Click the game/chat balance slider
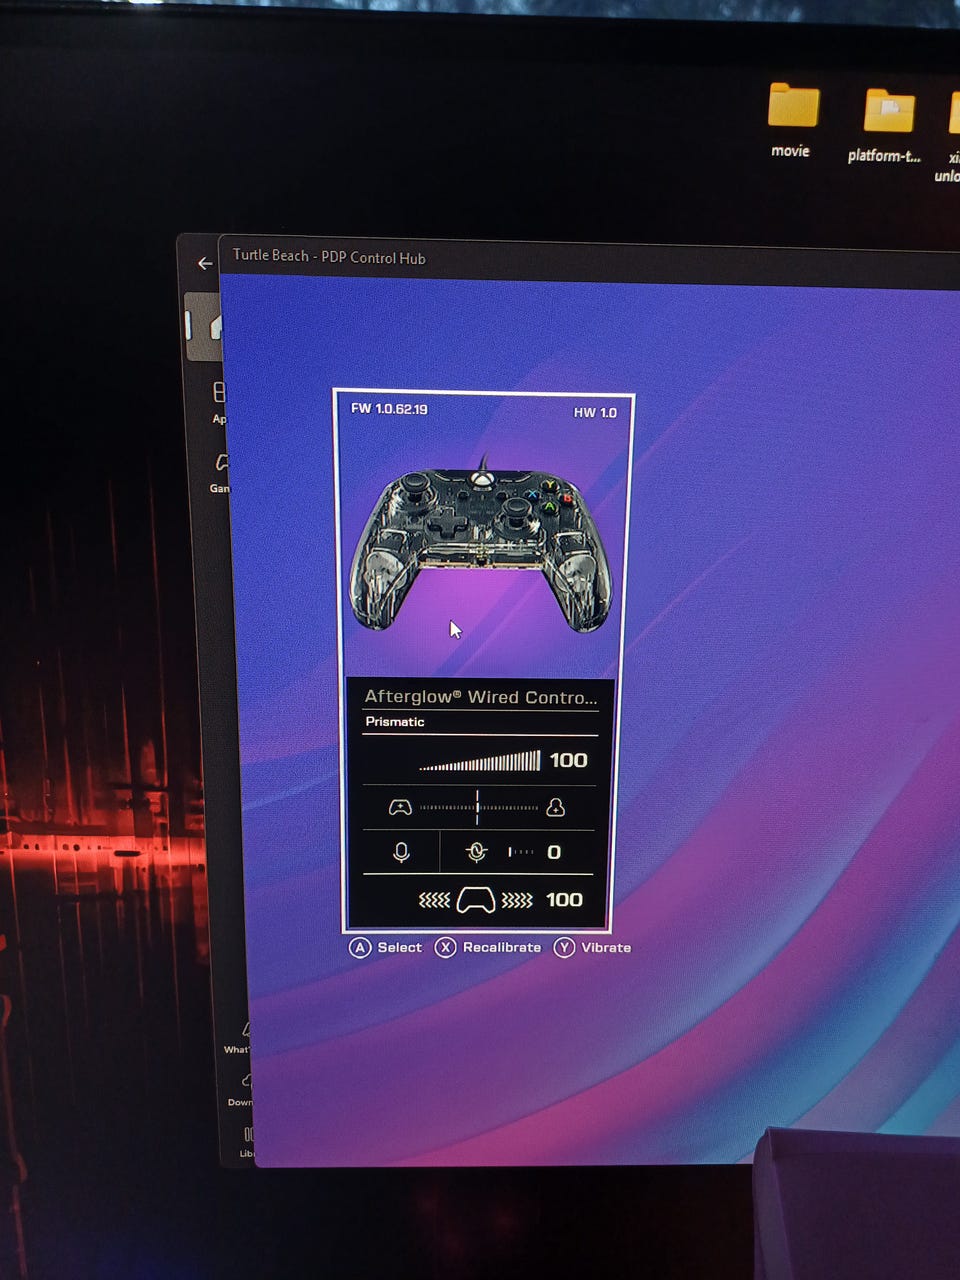Viewport: 960px width, 1280px height. click(x=478, y=807)
